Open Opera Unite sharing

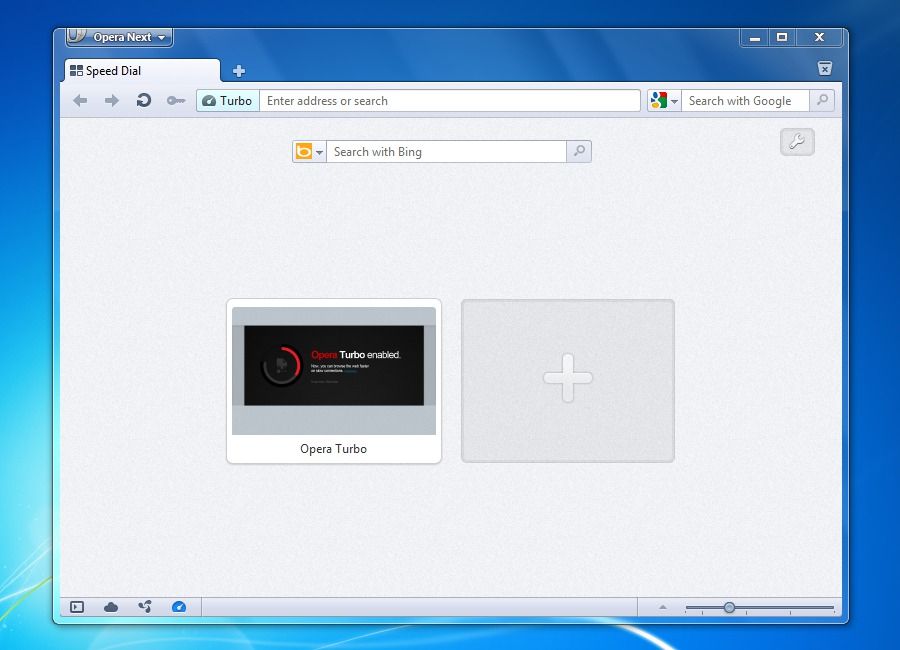(145, 606)
